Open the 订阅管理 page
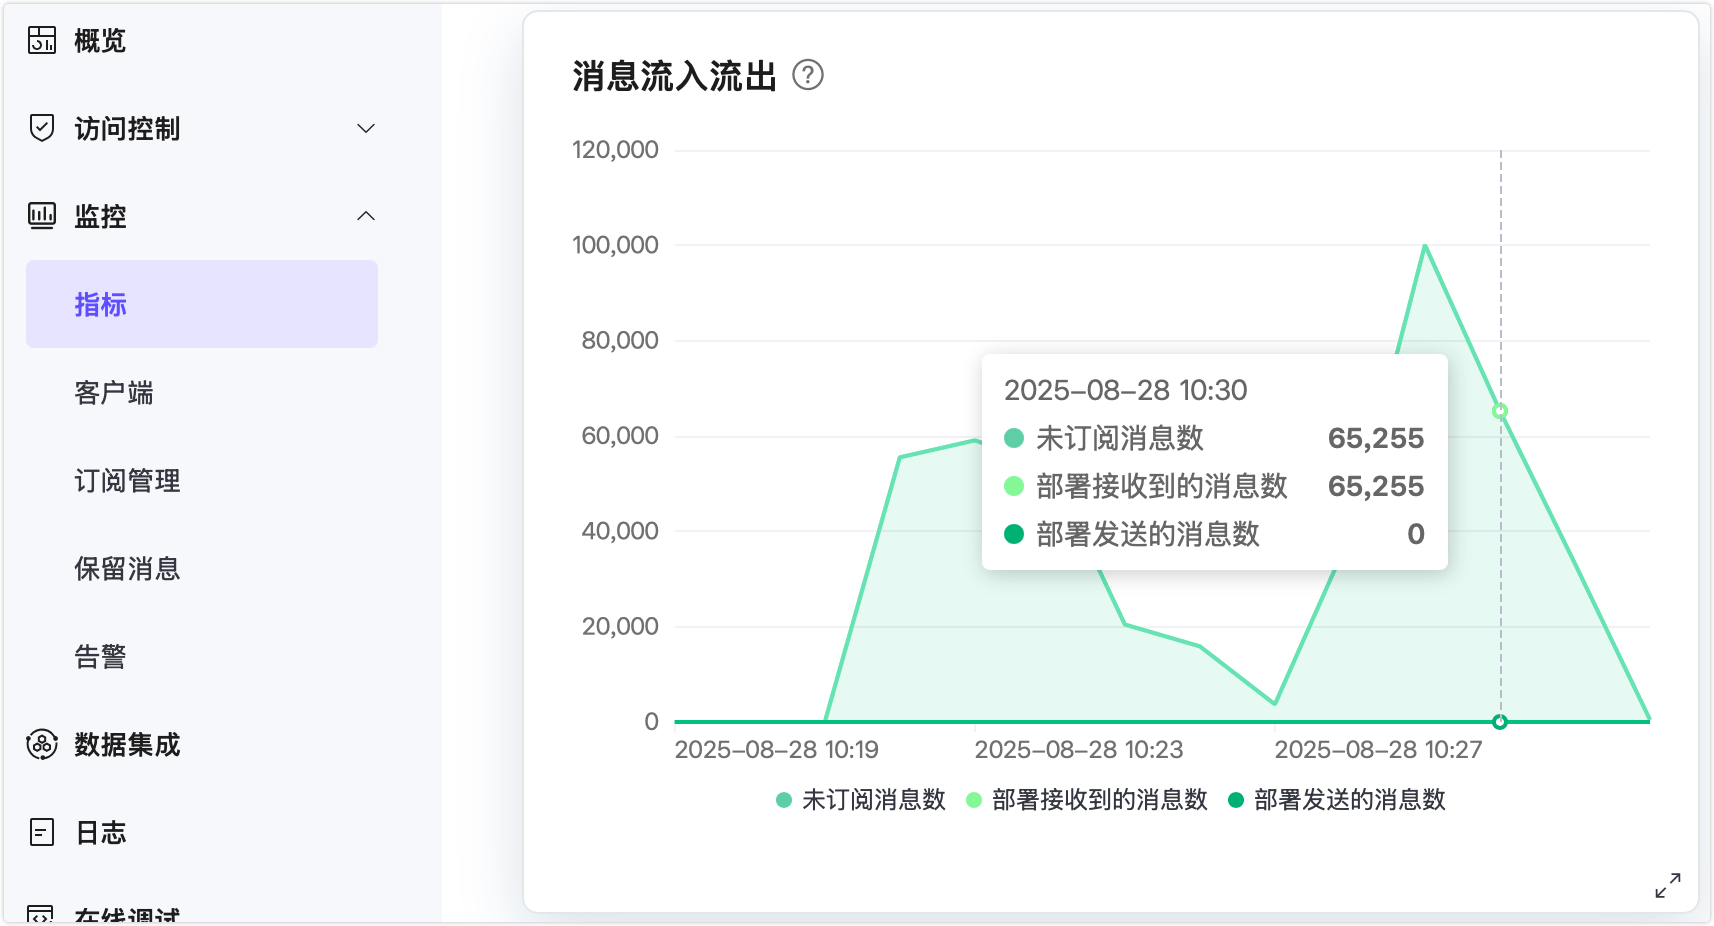The image size is (1714, 926). pyautogui.click(x=127, y=480)
